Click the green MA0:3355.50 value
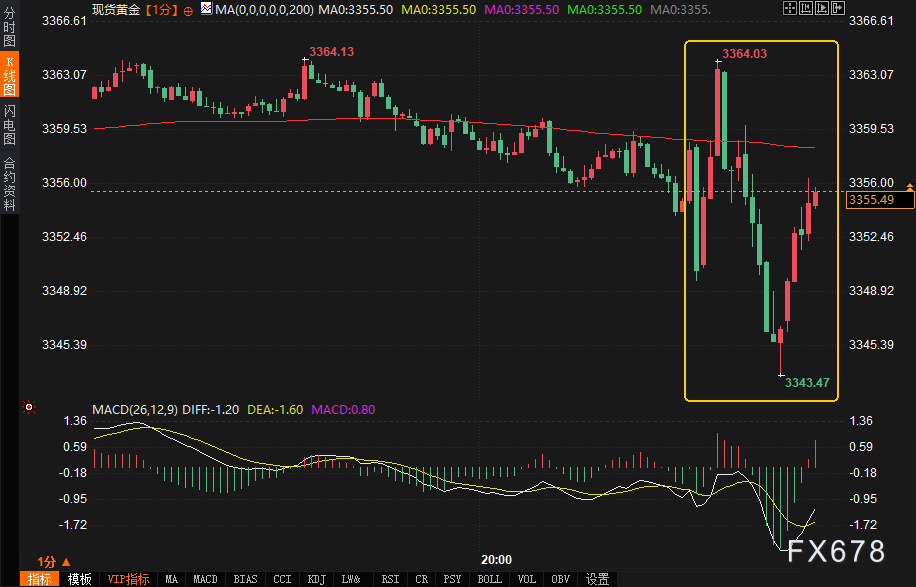Viewport: 916px width, 587px height. [605, 10]
